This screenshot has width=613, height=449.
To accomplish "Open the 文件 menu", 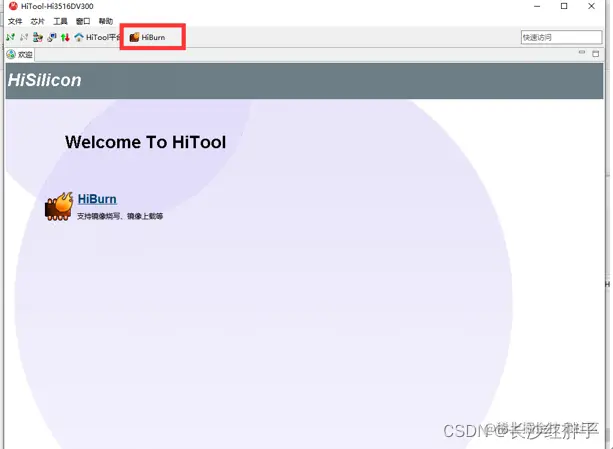I will coord(15,21).
